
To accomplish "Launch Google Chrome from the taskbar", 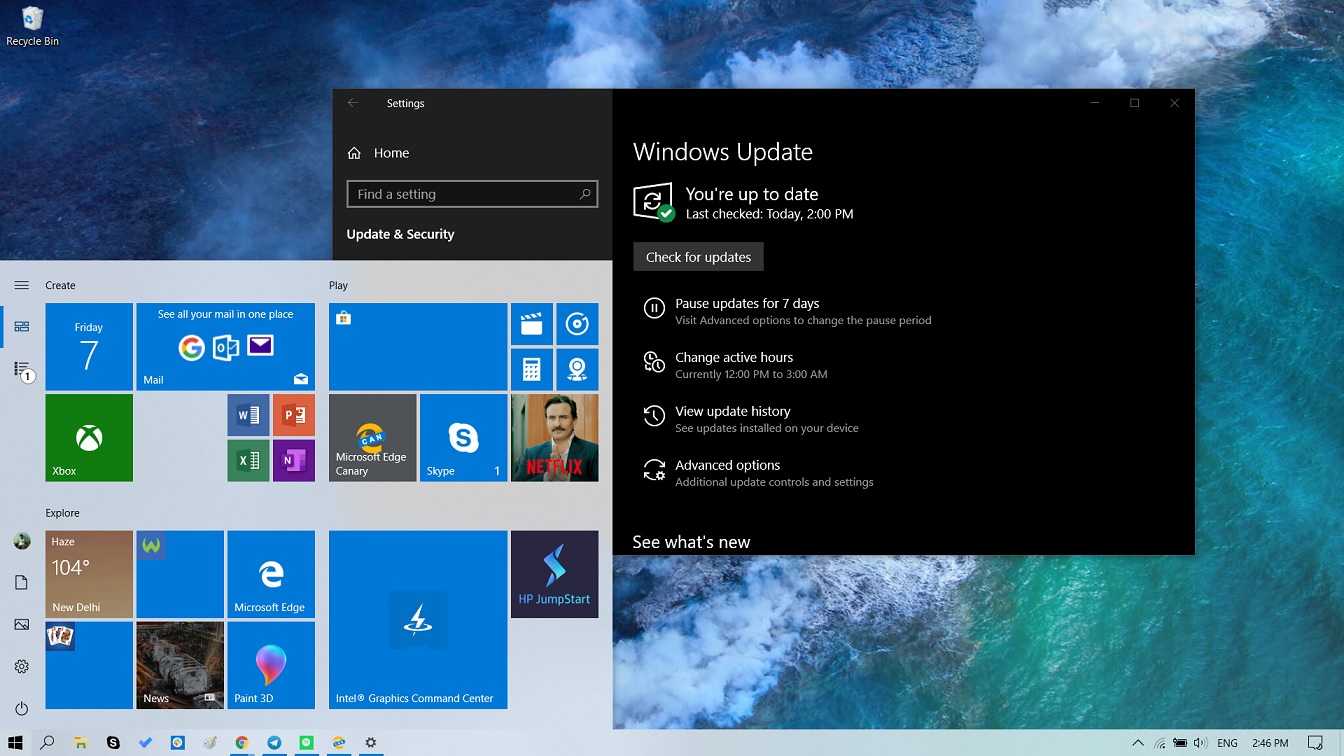I will click(241, 743).
